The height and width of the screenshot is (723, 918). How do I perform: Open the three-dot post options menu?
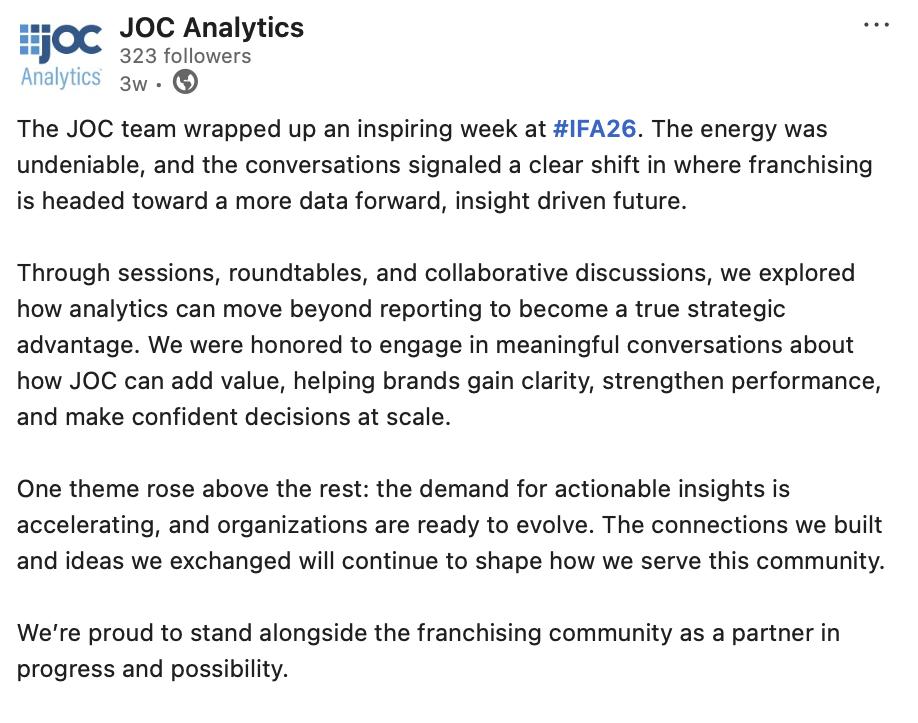point(876,25)
